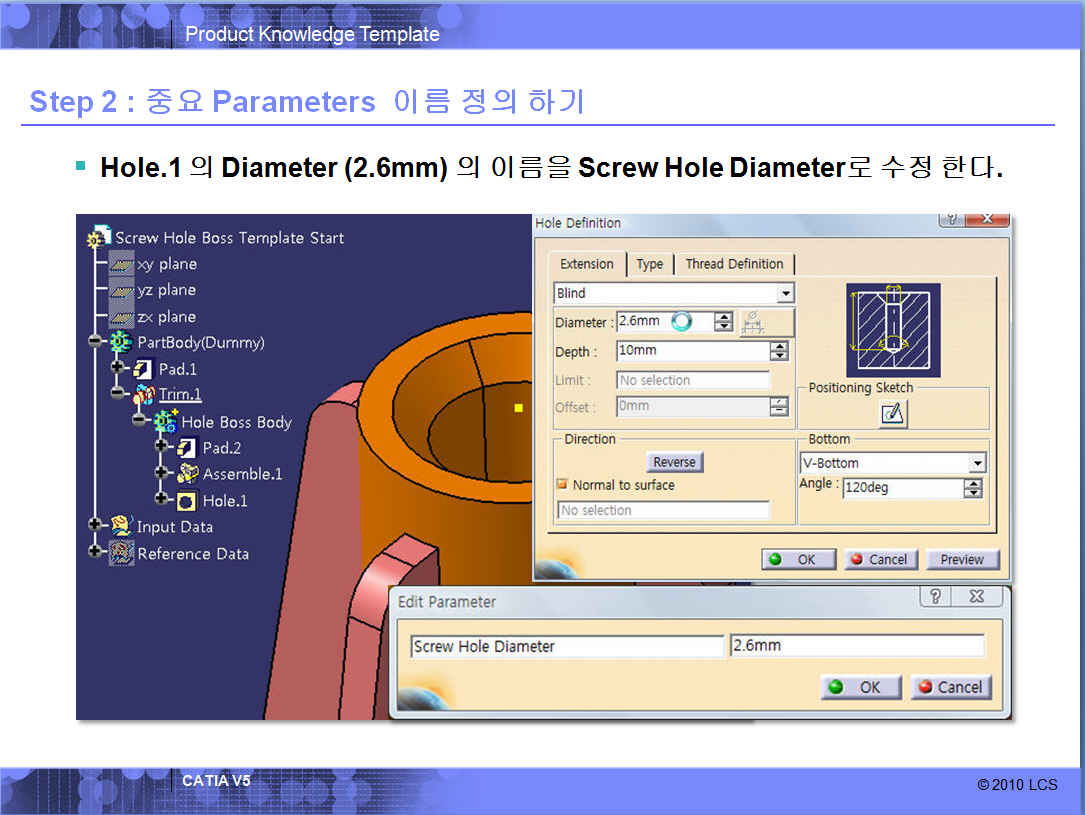Click the Reverse direction button
This screenshot has height=815, width=1085.
coord(674,462)
